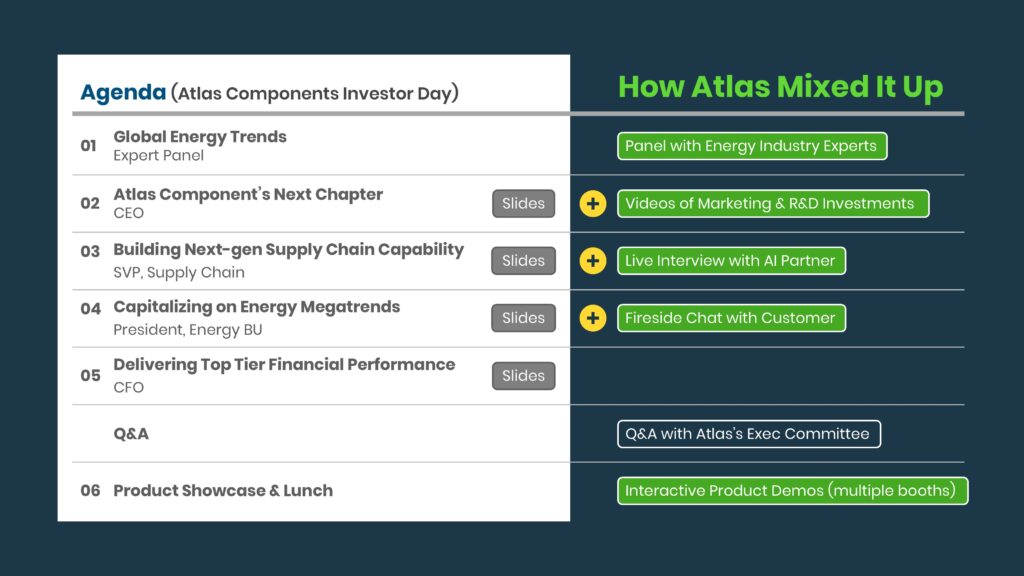Viewport: 1024px width, 576px height.
Task: Click the plus icon beside Energy BU Slides
Action: (593, 319)
